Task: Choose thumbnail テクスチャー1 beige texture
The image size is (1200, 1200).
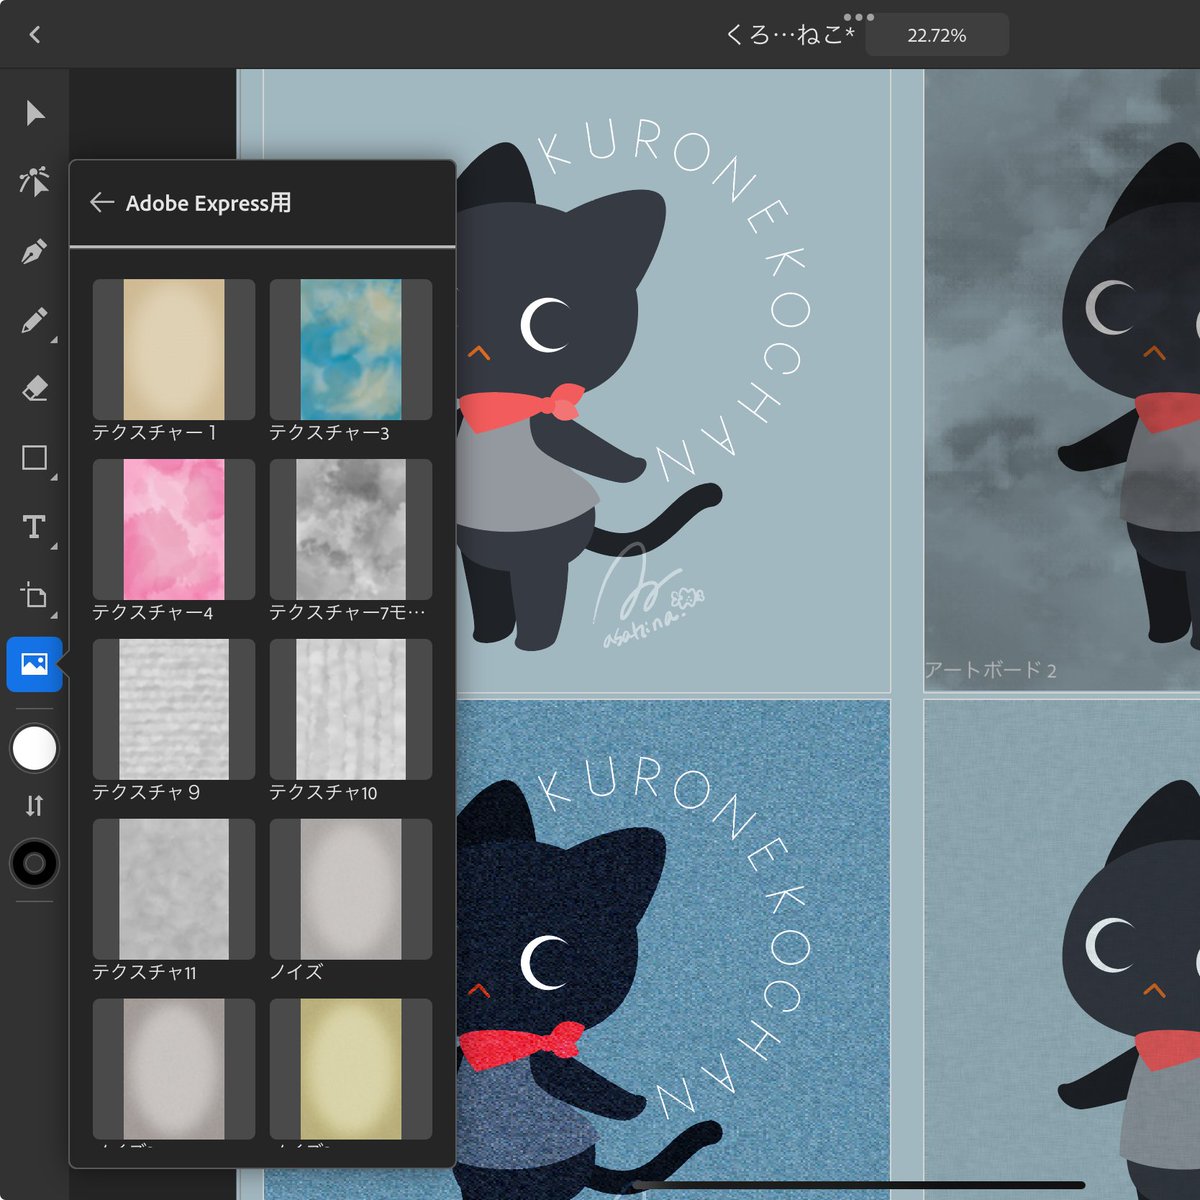Action: [174, 349]
